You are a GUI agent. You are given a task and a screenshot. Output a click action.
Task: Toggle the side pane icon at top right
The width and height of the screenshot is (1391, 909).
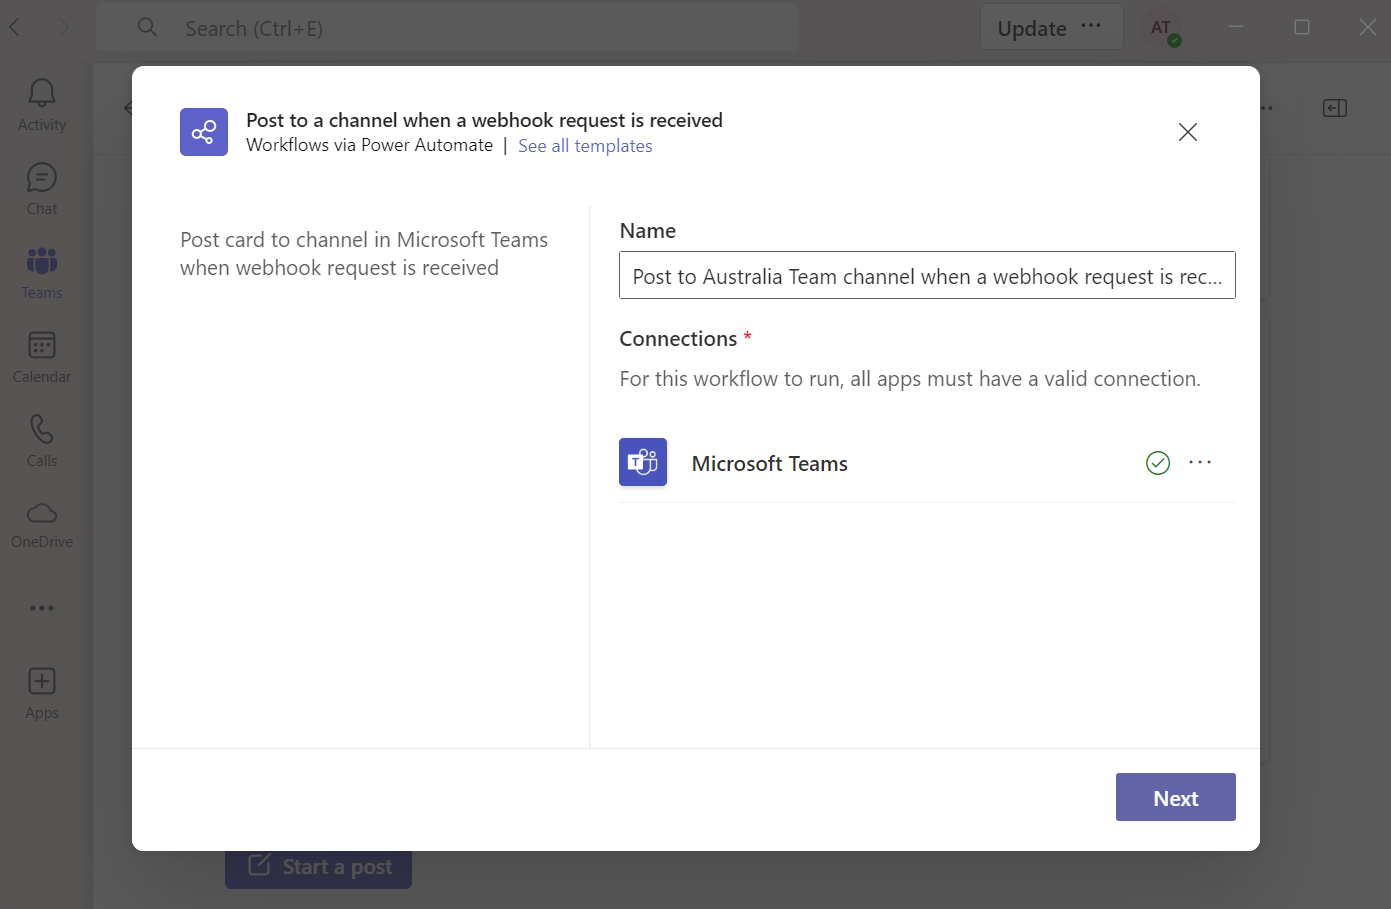(1335, 108)
